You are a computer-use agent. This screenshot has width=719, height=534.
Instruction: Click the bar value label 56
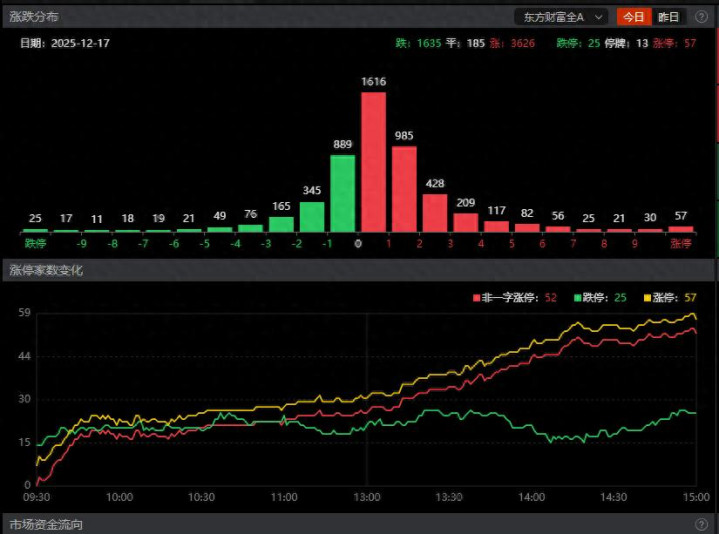tap(558, 216)
